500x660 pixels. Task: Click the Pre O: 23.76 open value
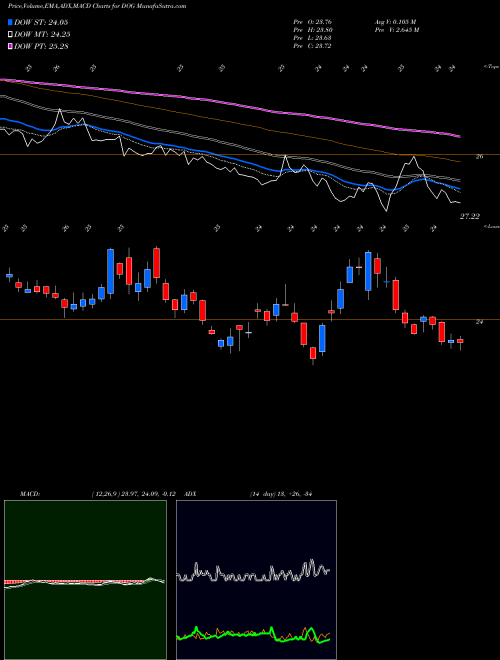coord(312,22)
